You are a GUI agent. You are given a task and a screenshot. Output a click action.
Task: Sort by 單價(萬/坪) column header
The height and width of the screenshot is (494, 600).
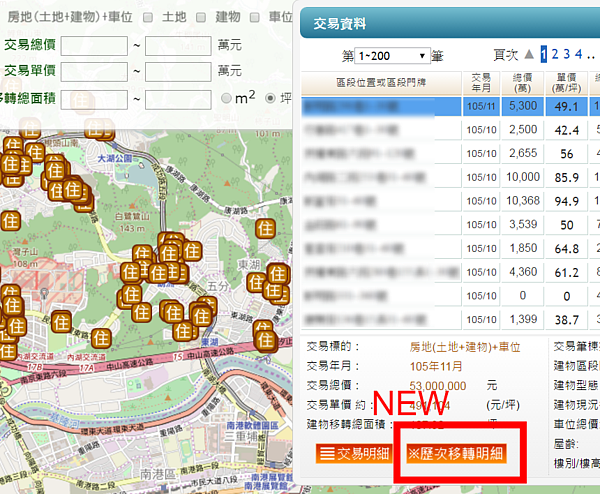[566, 83]
